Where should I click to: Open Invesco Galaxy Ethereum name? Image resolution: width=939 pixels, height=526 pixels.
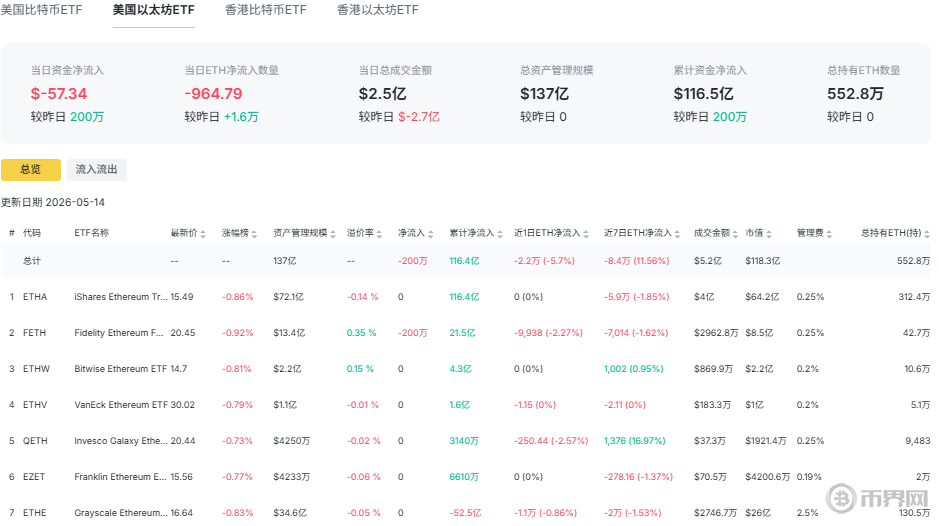coord(121,440)
